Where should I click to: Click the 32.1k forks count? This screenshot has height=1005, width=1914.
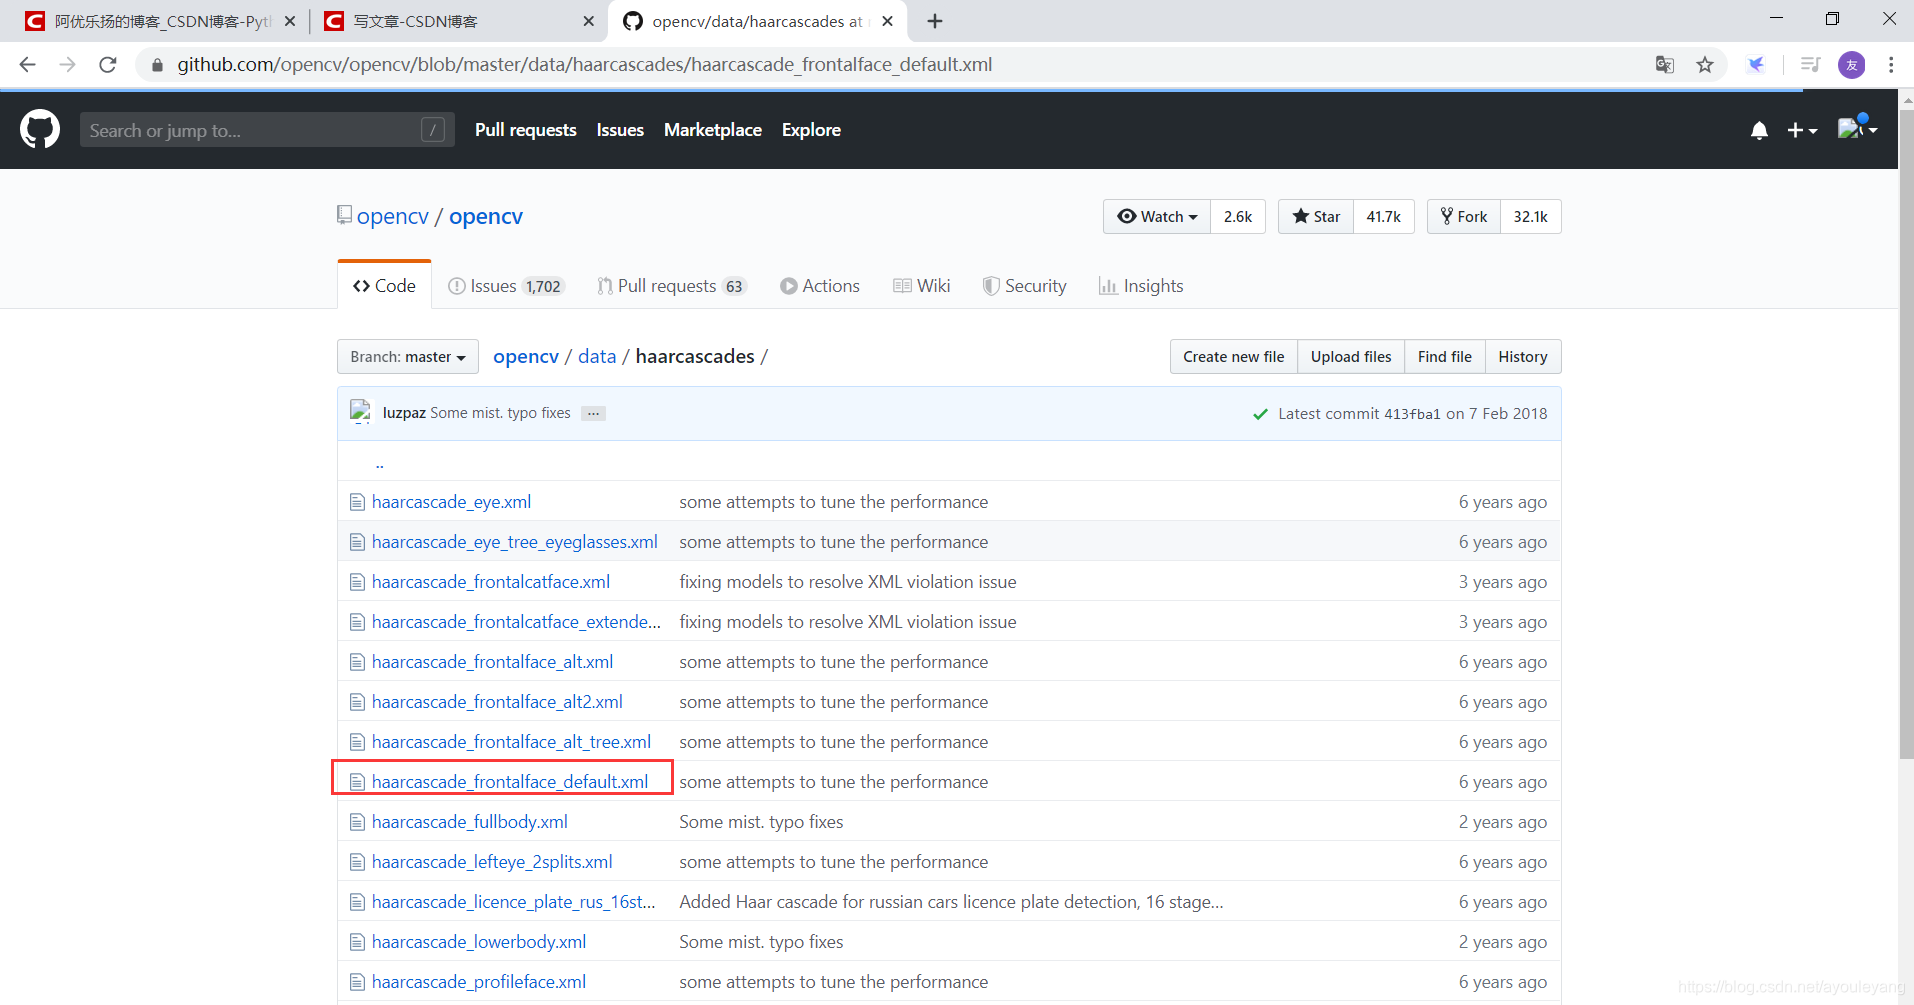[x=1531, y=217]
